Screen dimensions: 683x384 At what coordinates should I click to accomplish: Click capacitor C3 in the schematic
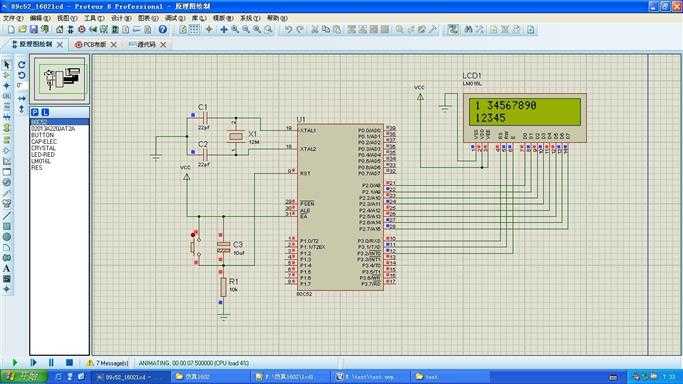coord(223,247)
